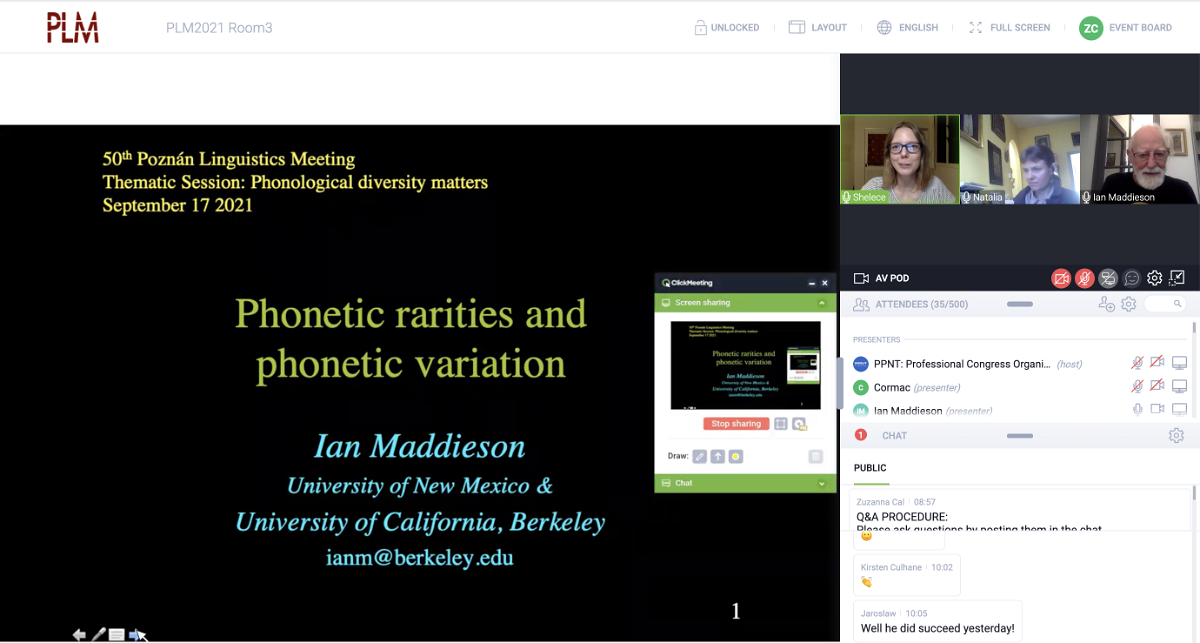Viewport: 1200px width, 643px height.
Task: Click Ian Maddieson's video thumbnail
Action: [x=1140, y=159]
